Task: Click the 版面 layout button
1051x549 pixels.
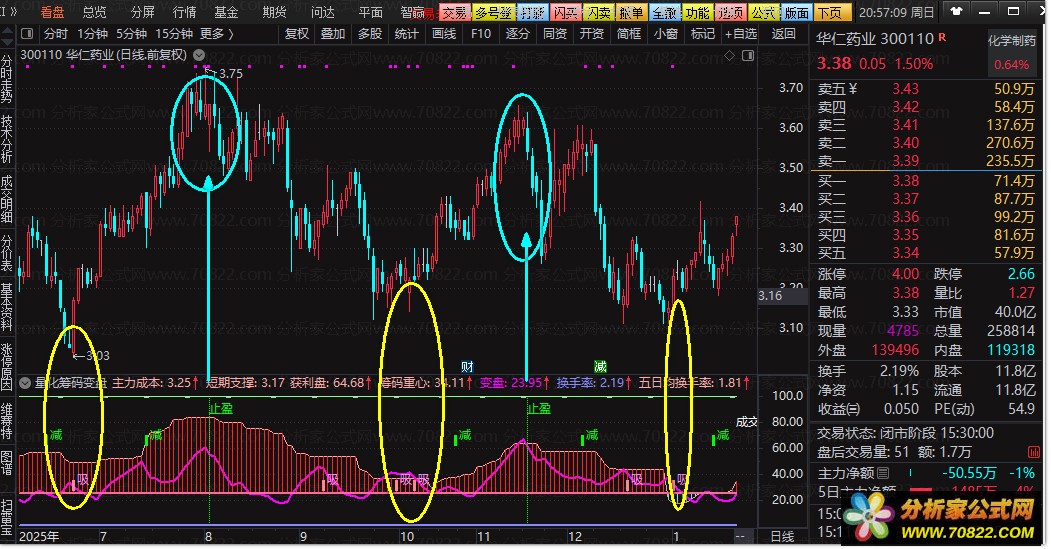Action: [x=796, y=12]
